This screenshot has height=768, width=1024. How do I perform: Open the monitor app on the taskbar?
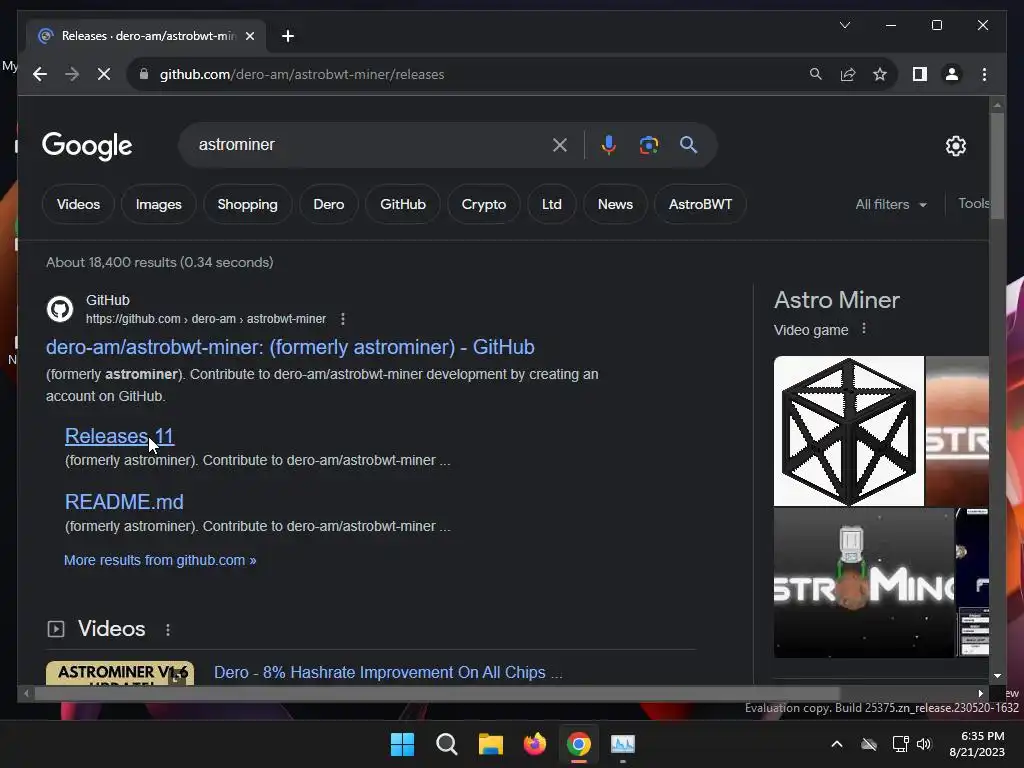(622, 744)
